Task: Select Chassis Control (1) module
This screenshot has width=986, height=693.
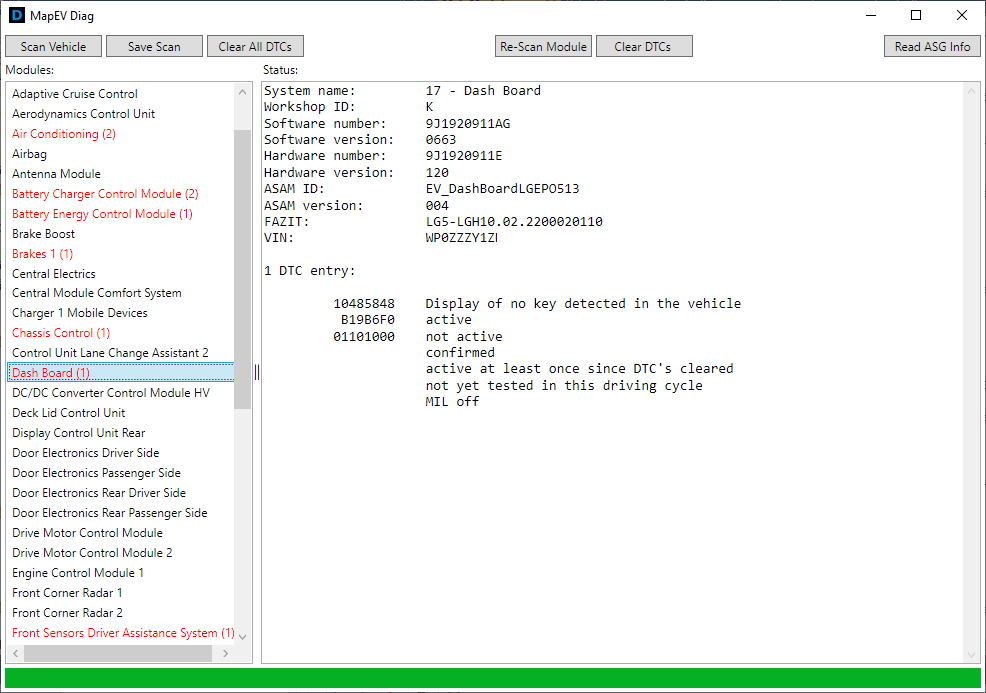Action: (61, 333)
